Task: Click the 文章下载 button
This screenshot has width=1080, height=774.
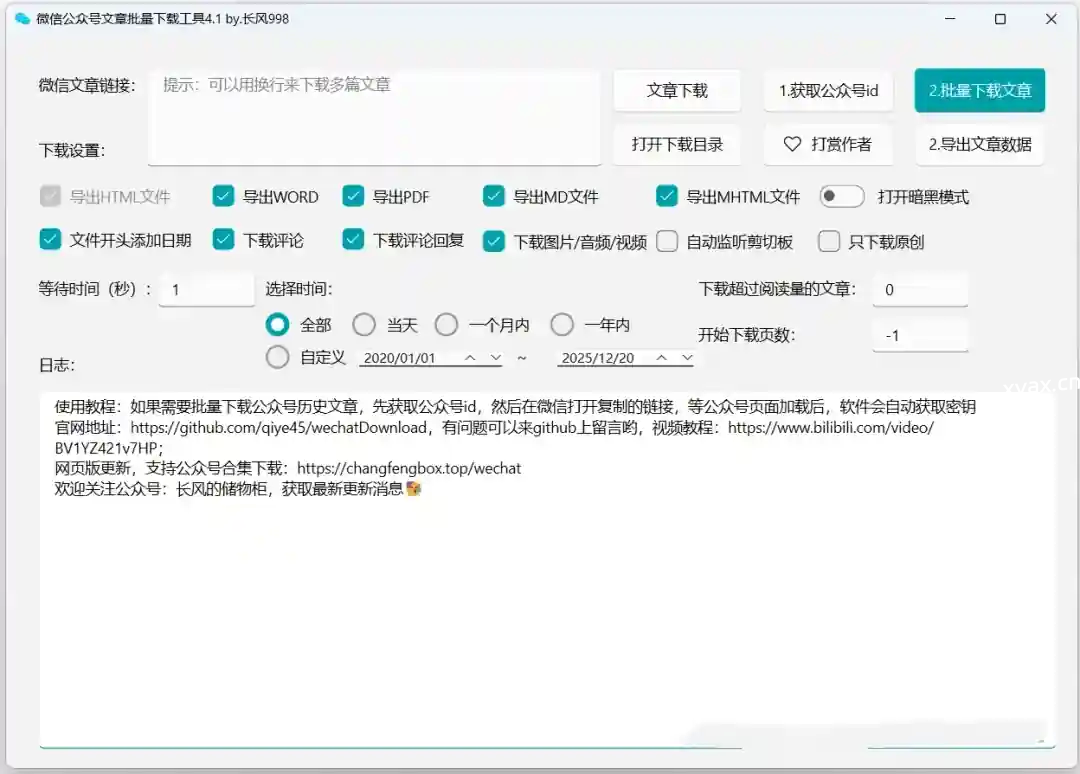Action: [677, 90]
